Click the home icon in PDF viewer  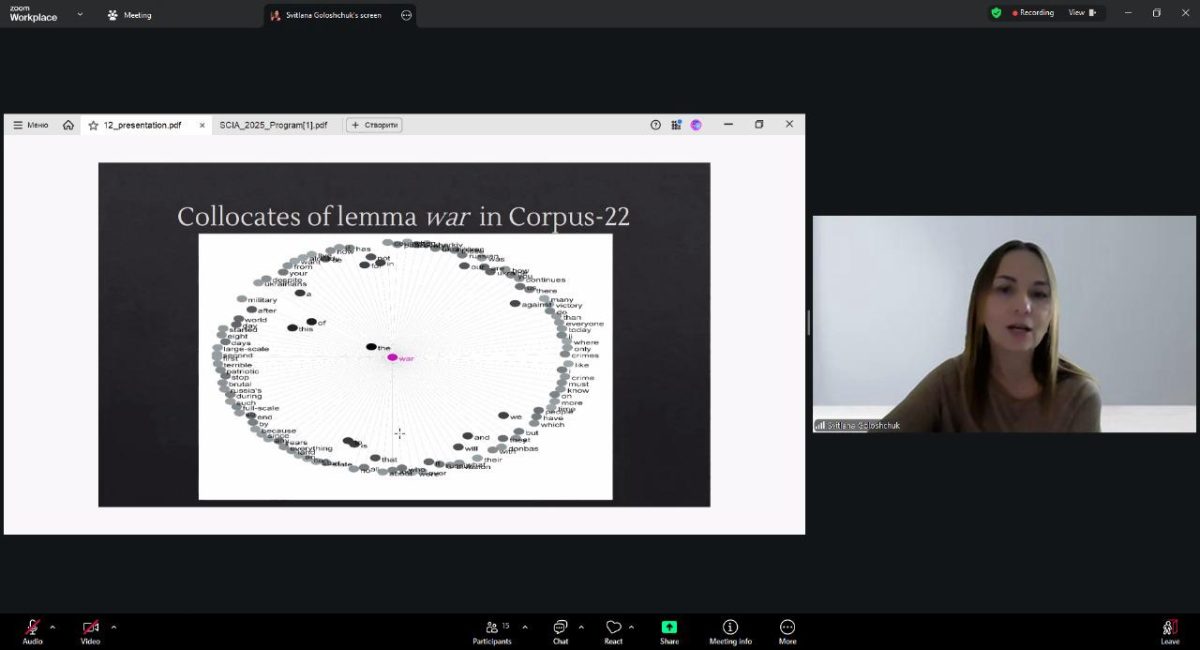pos(68,125)
